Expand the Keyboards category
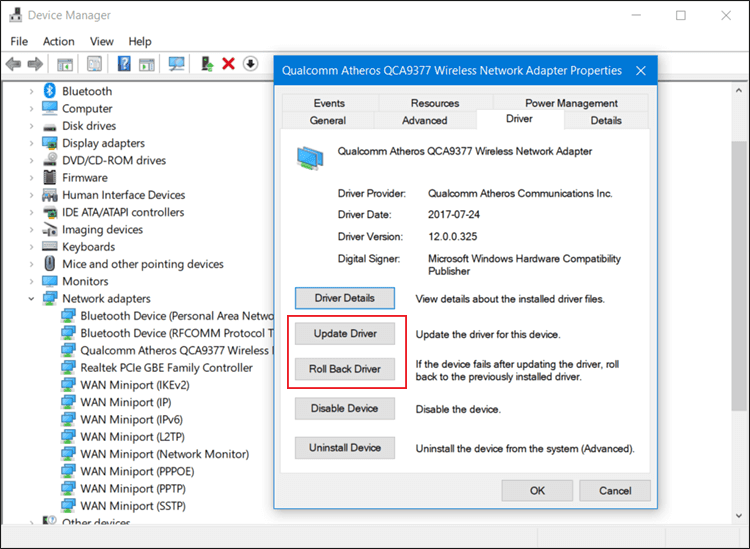The height and width of the screenshot is (549, 750). pyautogui.click(x=31, y=247)
